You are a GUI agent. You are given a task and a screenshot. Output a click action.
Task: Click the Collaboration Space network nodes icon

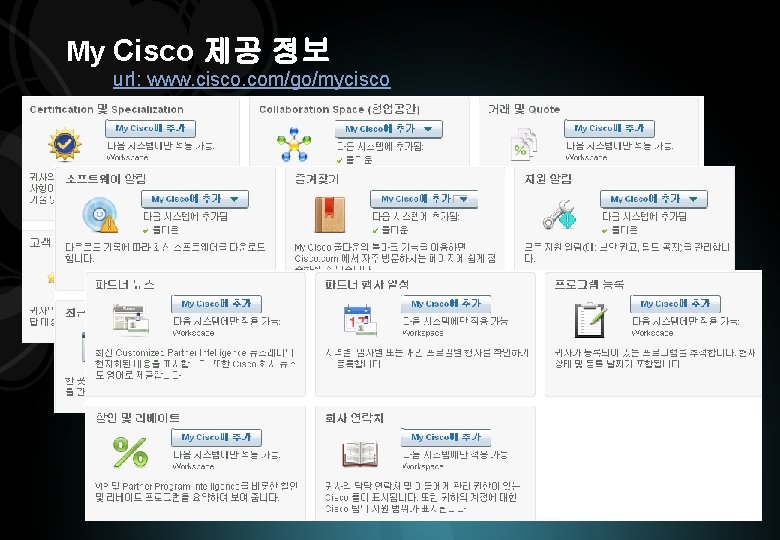(294, 144)
